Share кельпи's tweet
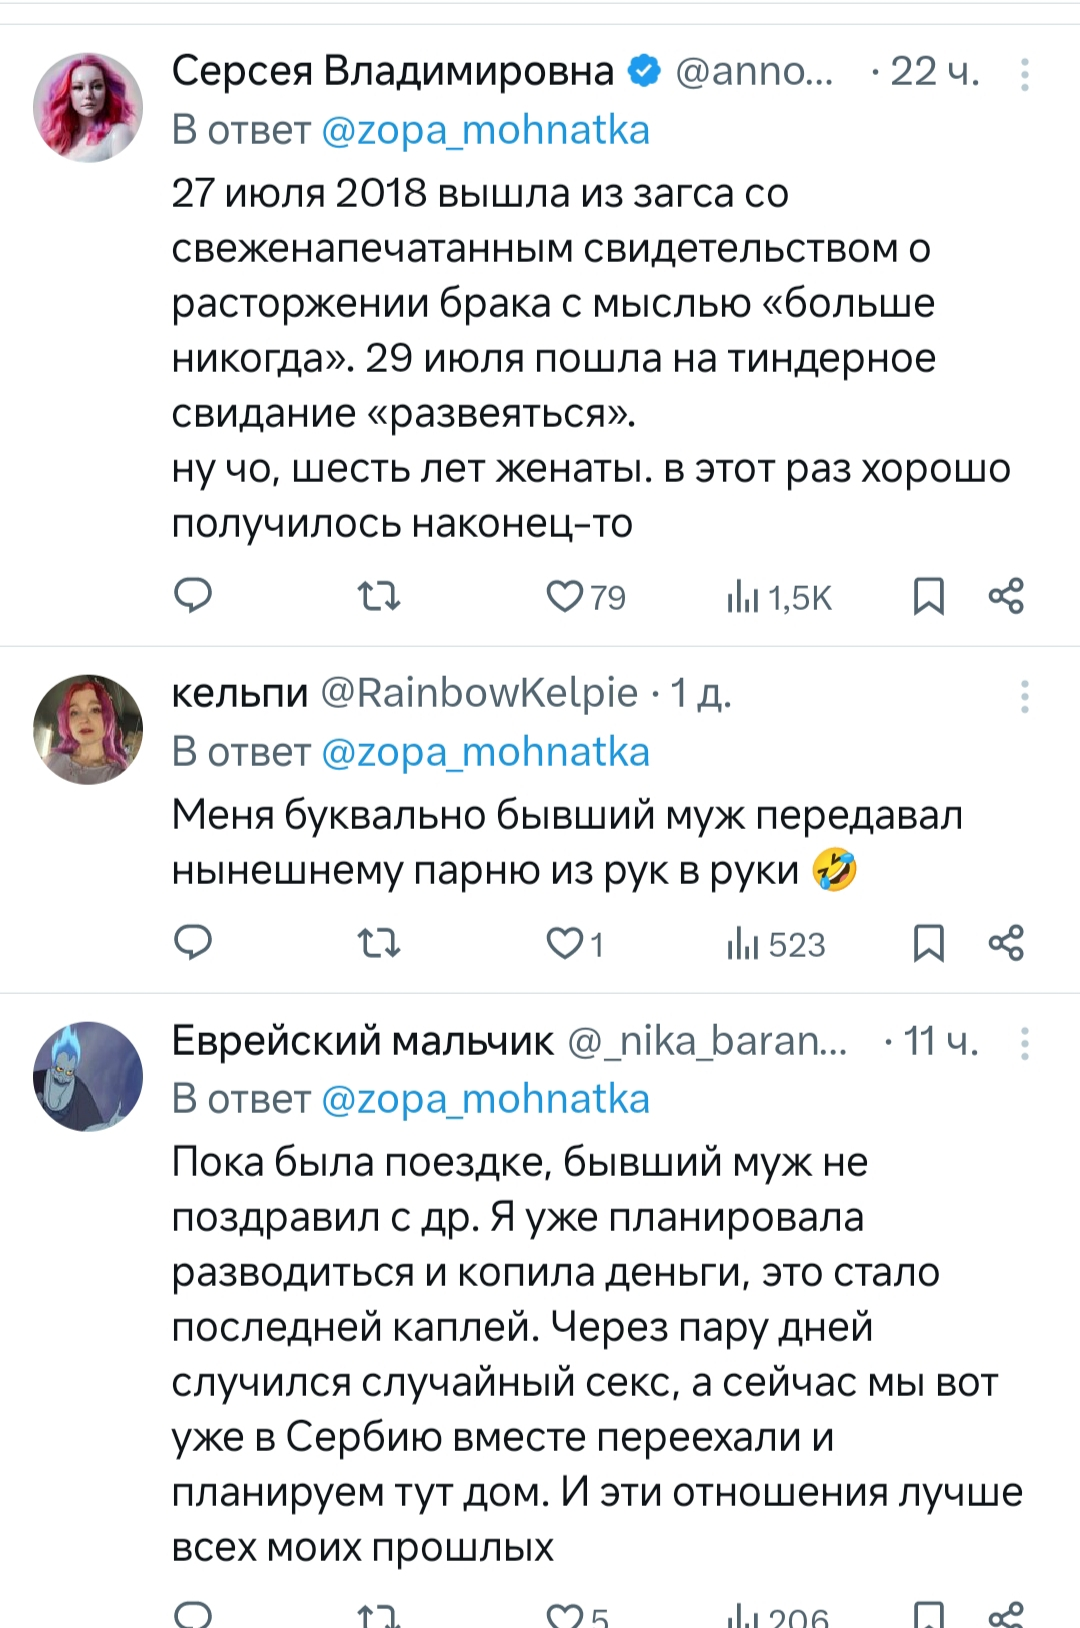1080x1628 pixels. point(1006,943)
